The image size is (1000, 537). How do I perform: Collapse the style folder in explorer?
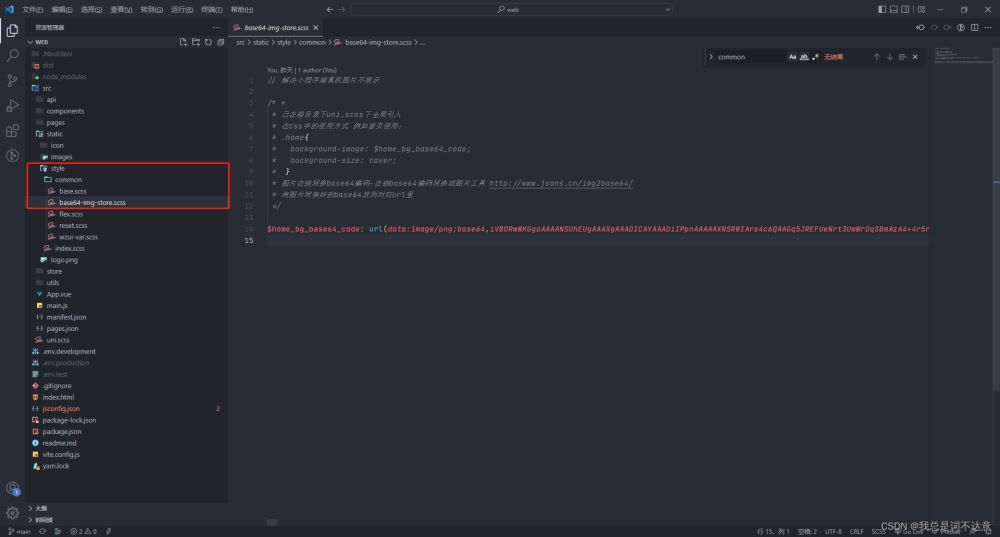pos(57,168)
